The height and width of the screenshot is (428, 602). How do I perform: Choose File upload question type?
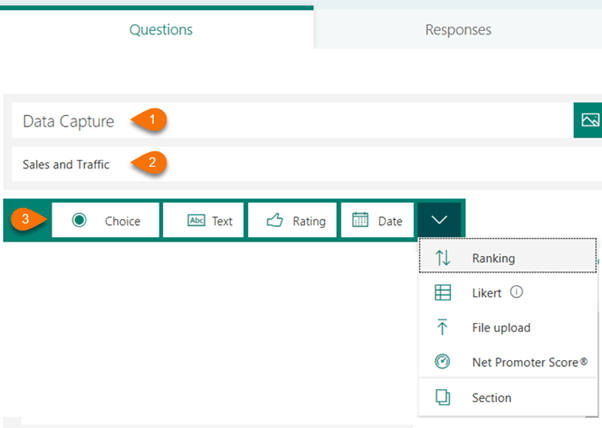click(508, 327)
